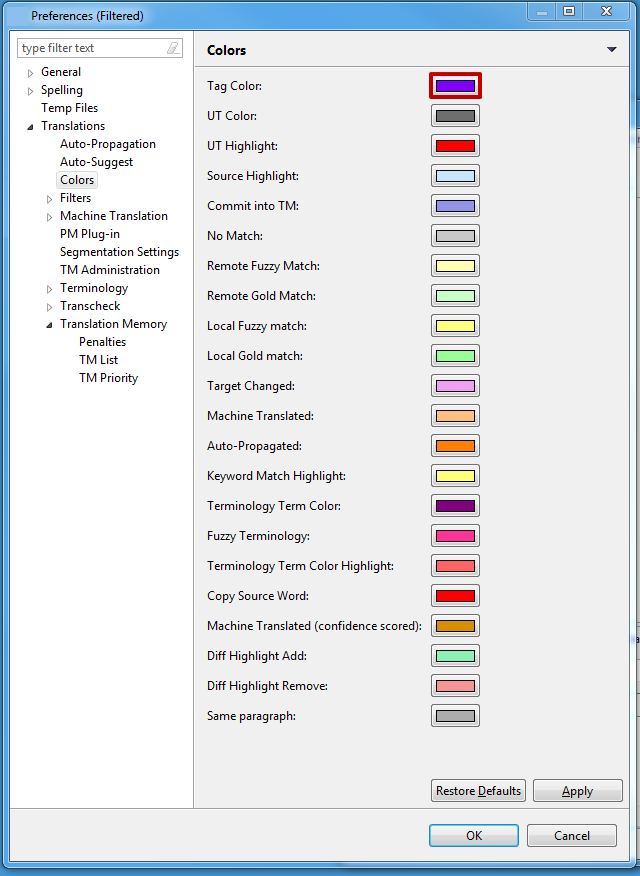
Task: Change the UT Color swatch
Action: [x=455, y=116]
